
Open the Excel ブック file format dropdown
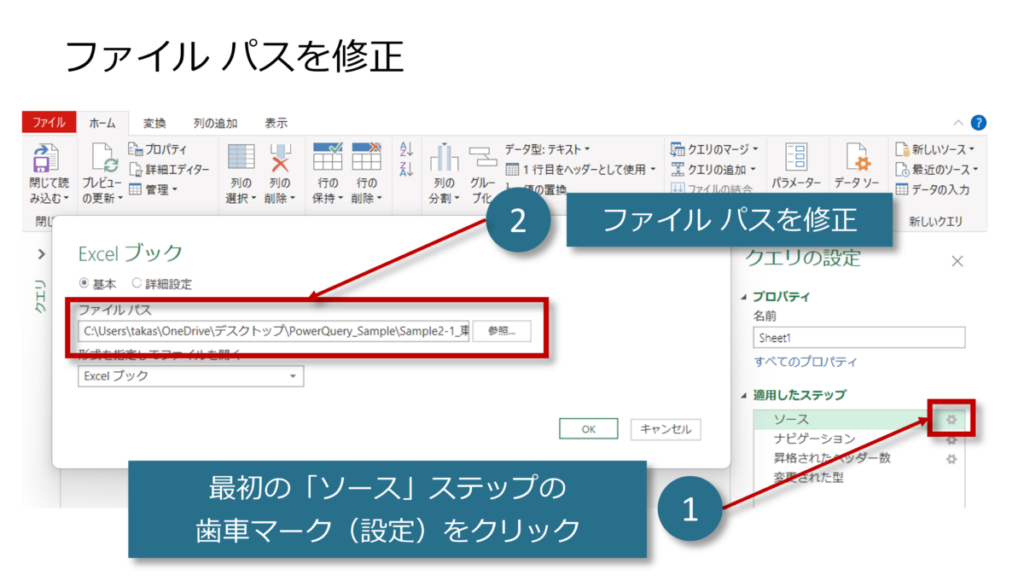tap(190, 376)
